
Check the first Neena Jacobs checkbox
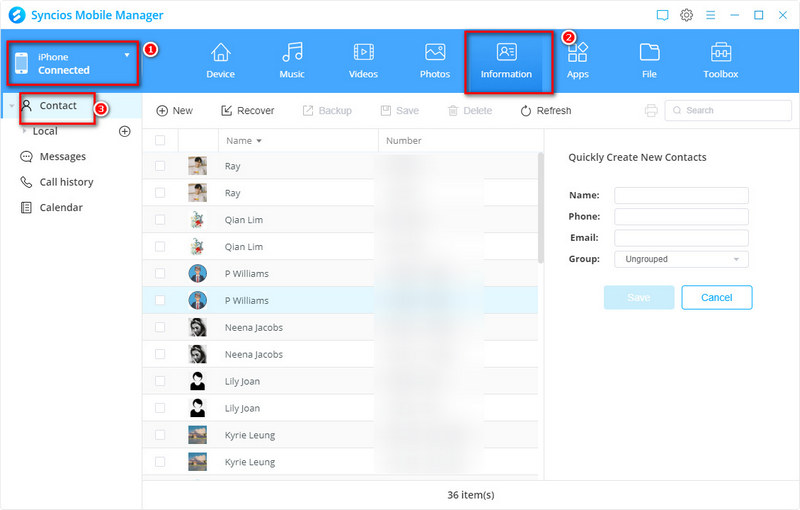click(160, 327)
